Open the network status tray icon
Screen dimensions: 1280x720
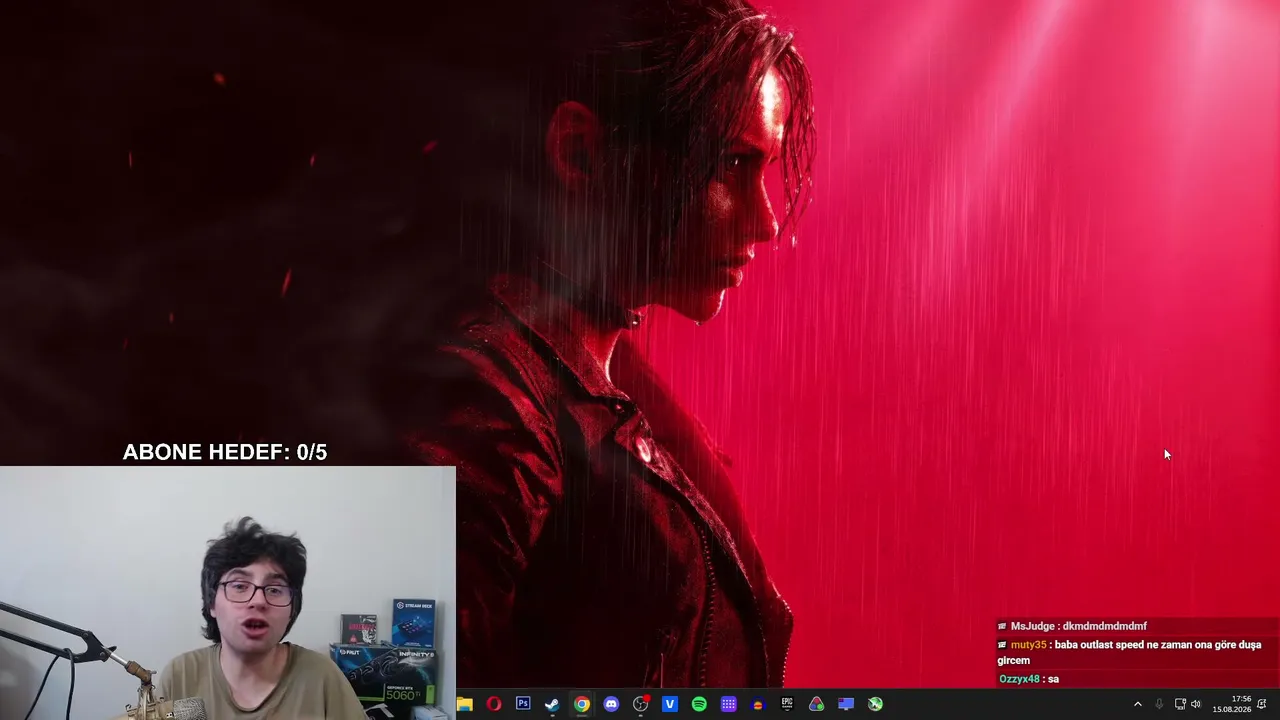click(x=1180, y=704)
